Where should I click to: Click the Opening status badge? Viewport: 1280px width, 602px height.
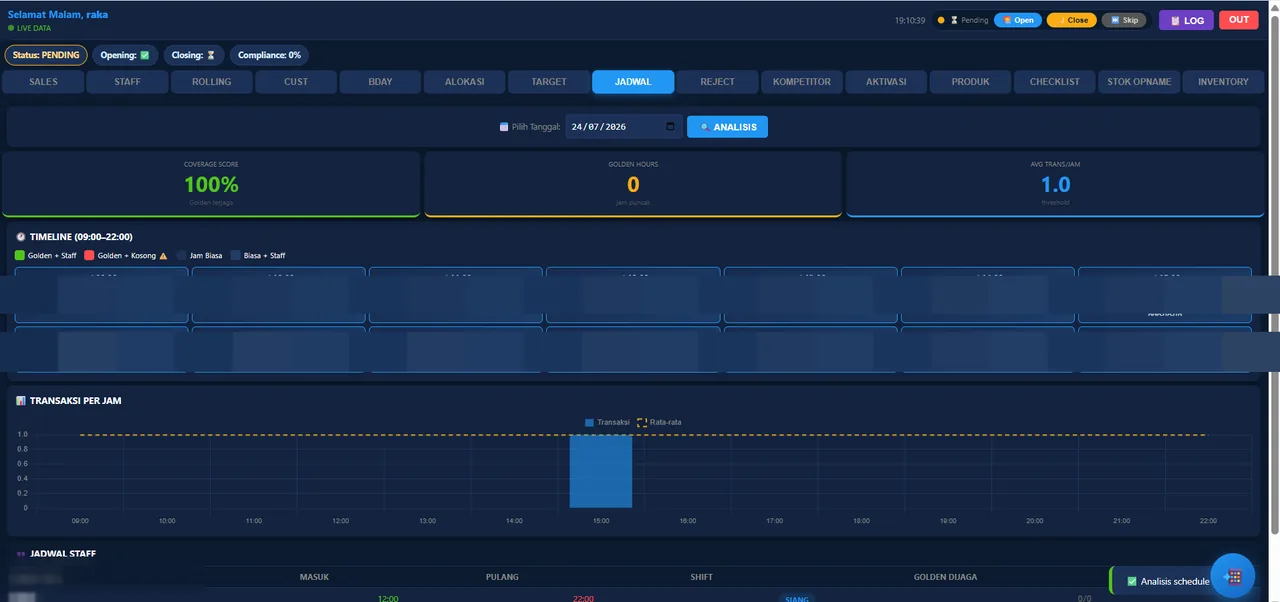(125, 55)
